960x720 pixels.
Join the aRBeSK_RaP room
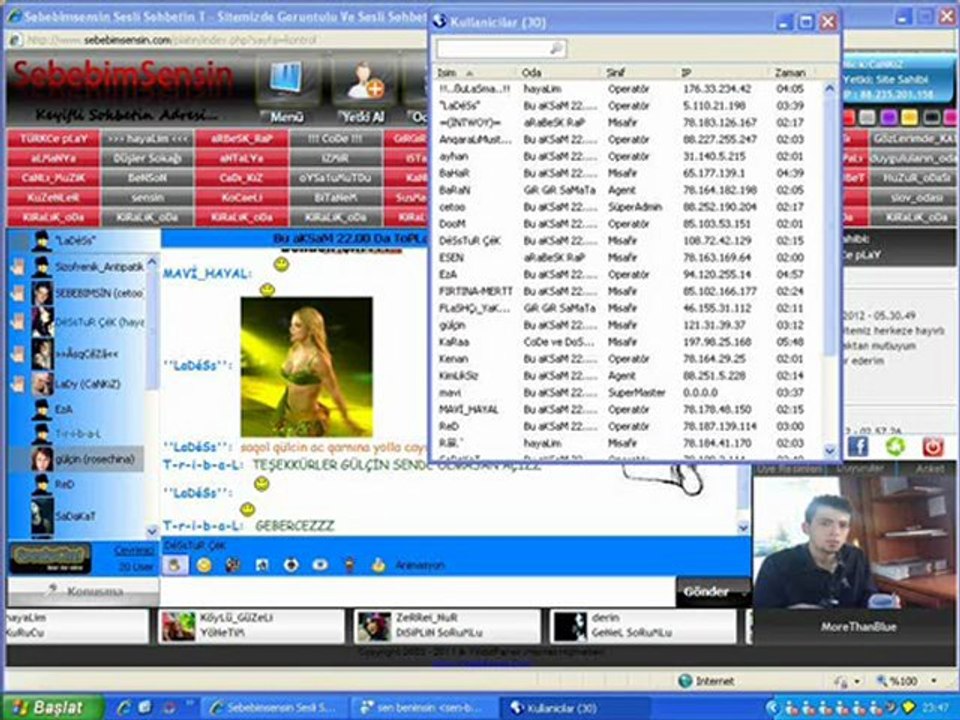(242, 138)
